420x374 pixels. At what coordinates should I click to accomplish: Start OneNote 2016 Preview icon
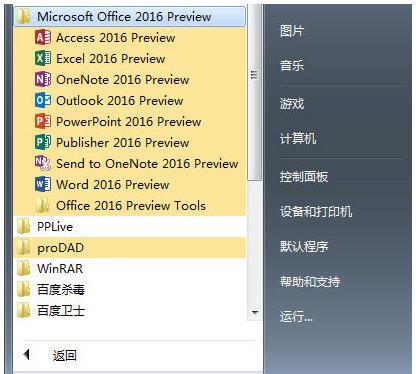coord(43,80)
